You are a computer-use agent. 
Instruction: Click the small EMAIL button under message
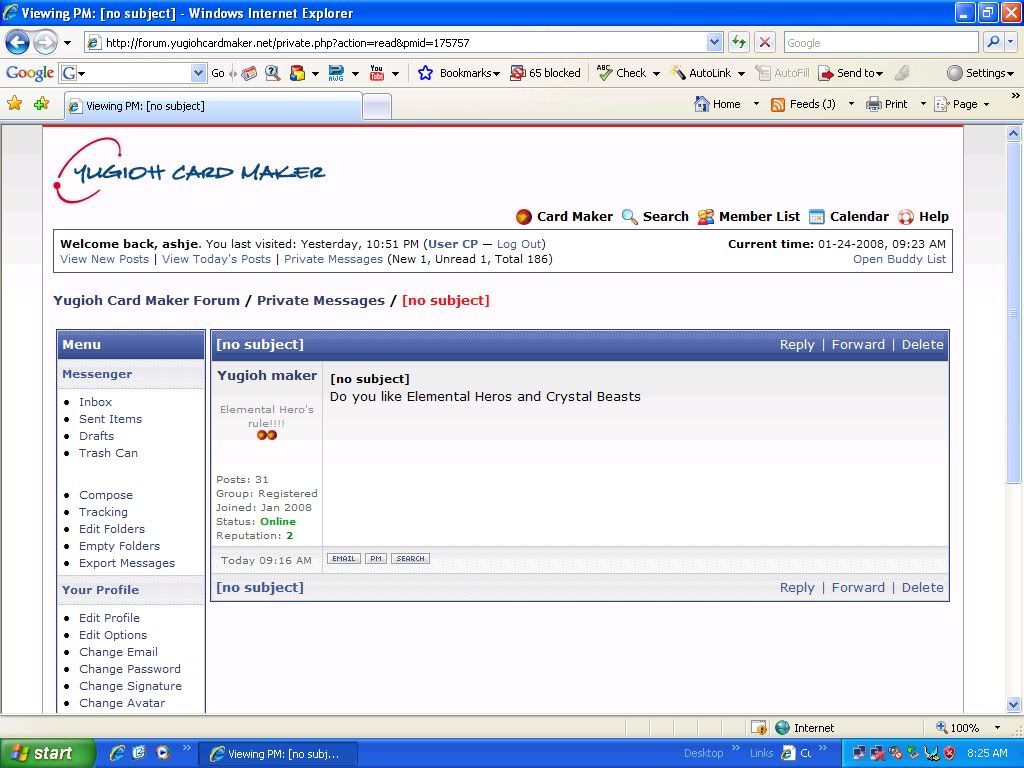[x=344, y=559]
